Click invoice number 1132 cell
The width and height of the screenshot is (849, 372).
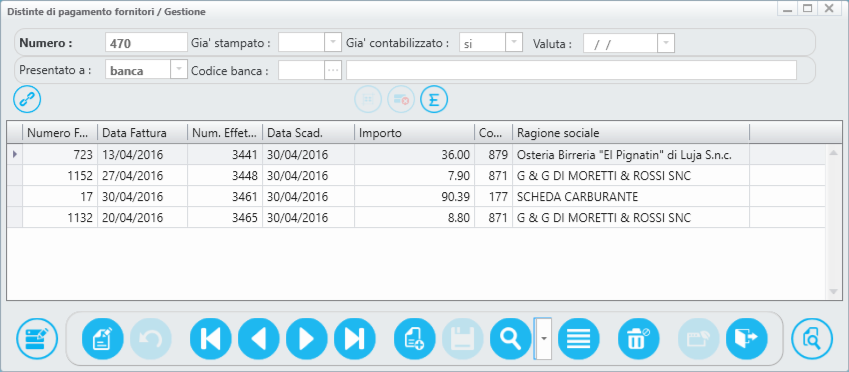click(60, 218)
